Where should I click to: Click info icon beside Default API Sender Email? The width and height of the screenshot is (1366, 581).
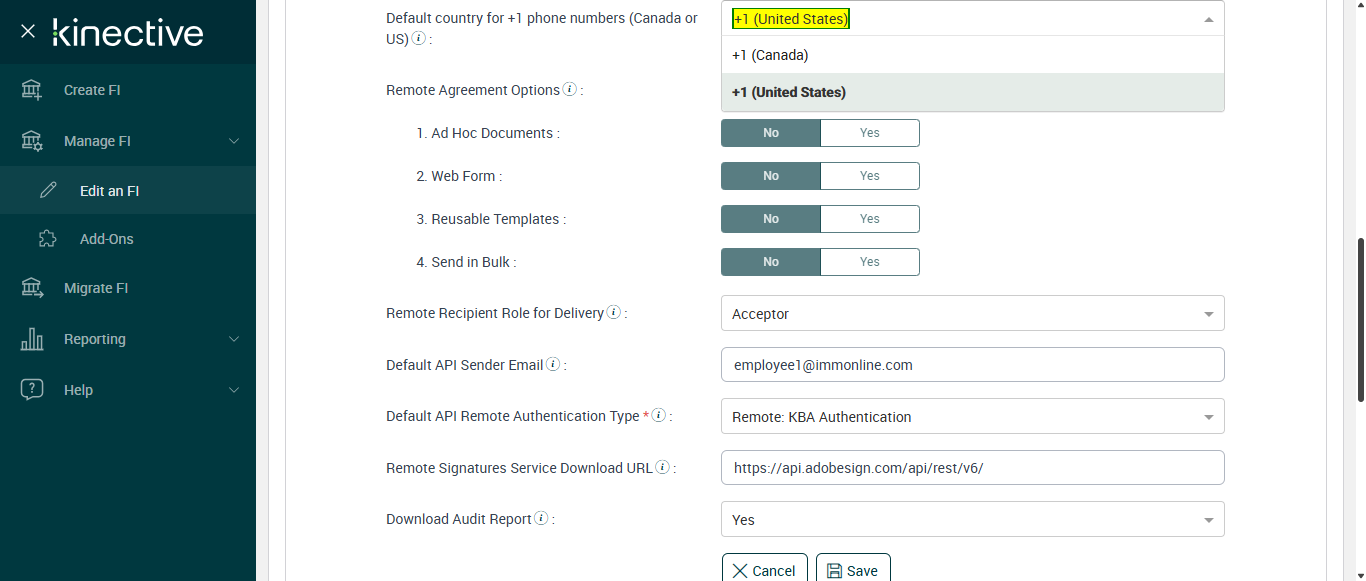[553, 365]
